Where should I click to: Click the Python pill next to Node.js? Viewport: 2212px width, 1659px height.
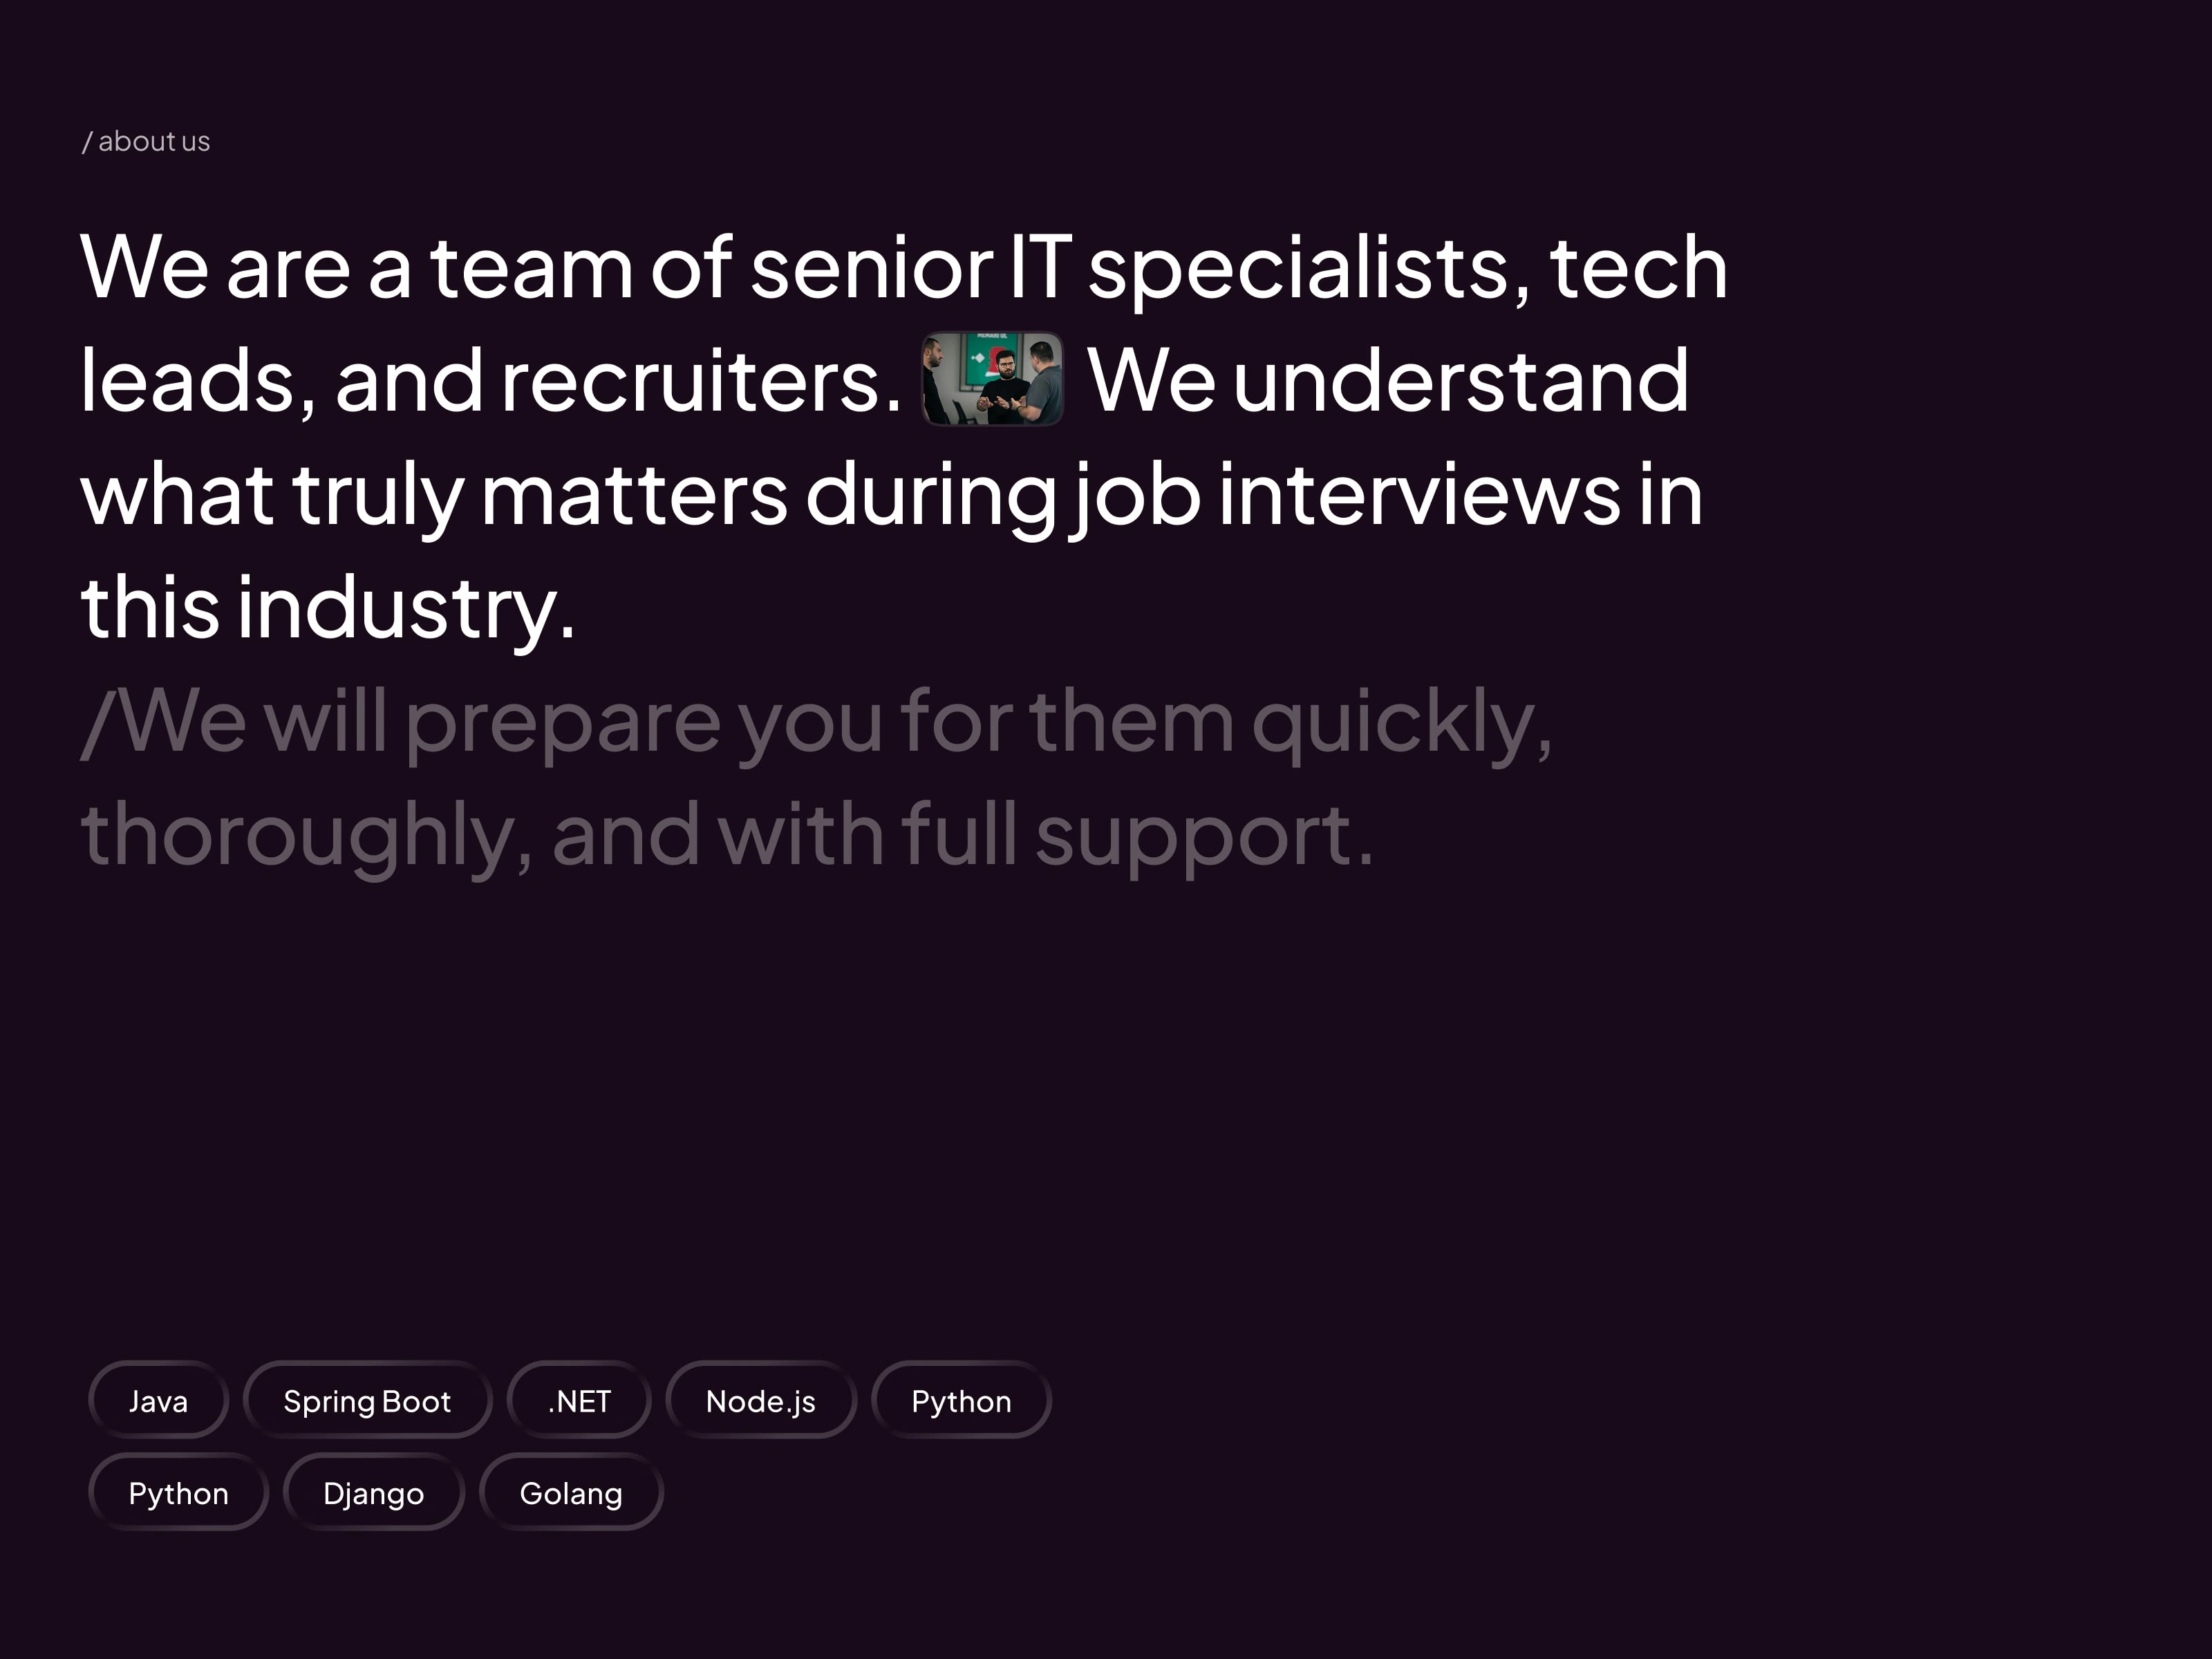(961, 1400)
